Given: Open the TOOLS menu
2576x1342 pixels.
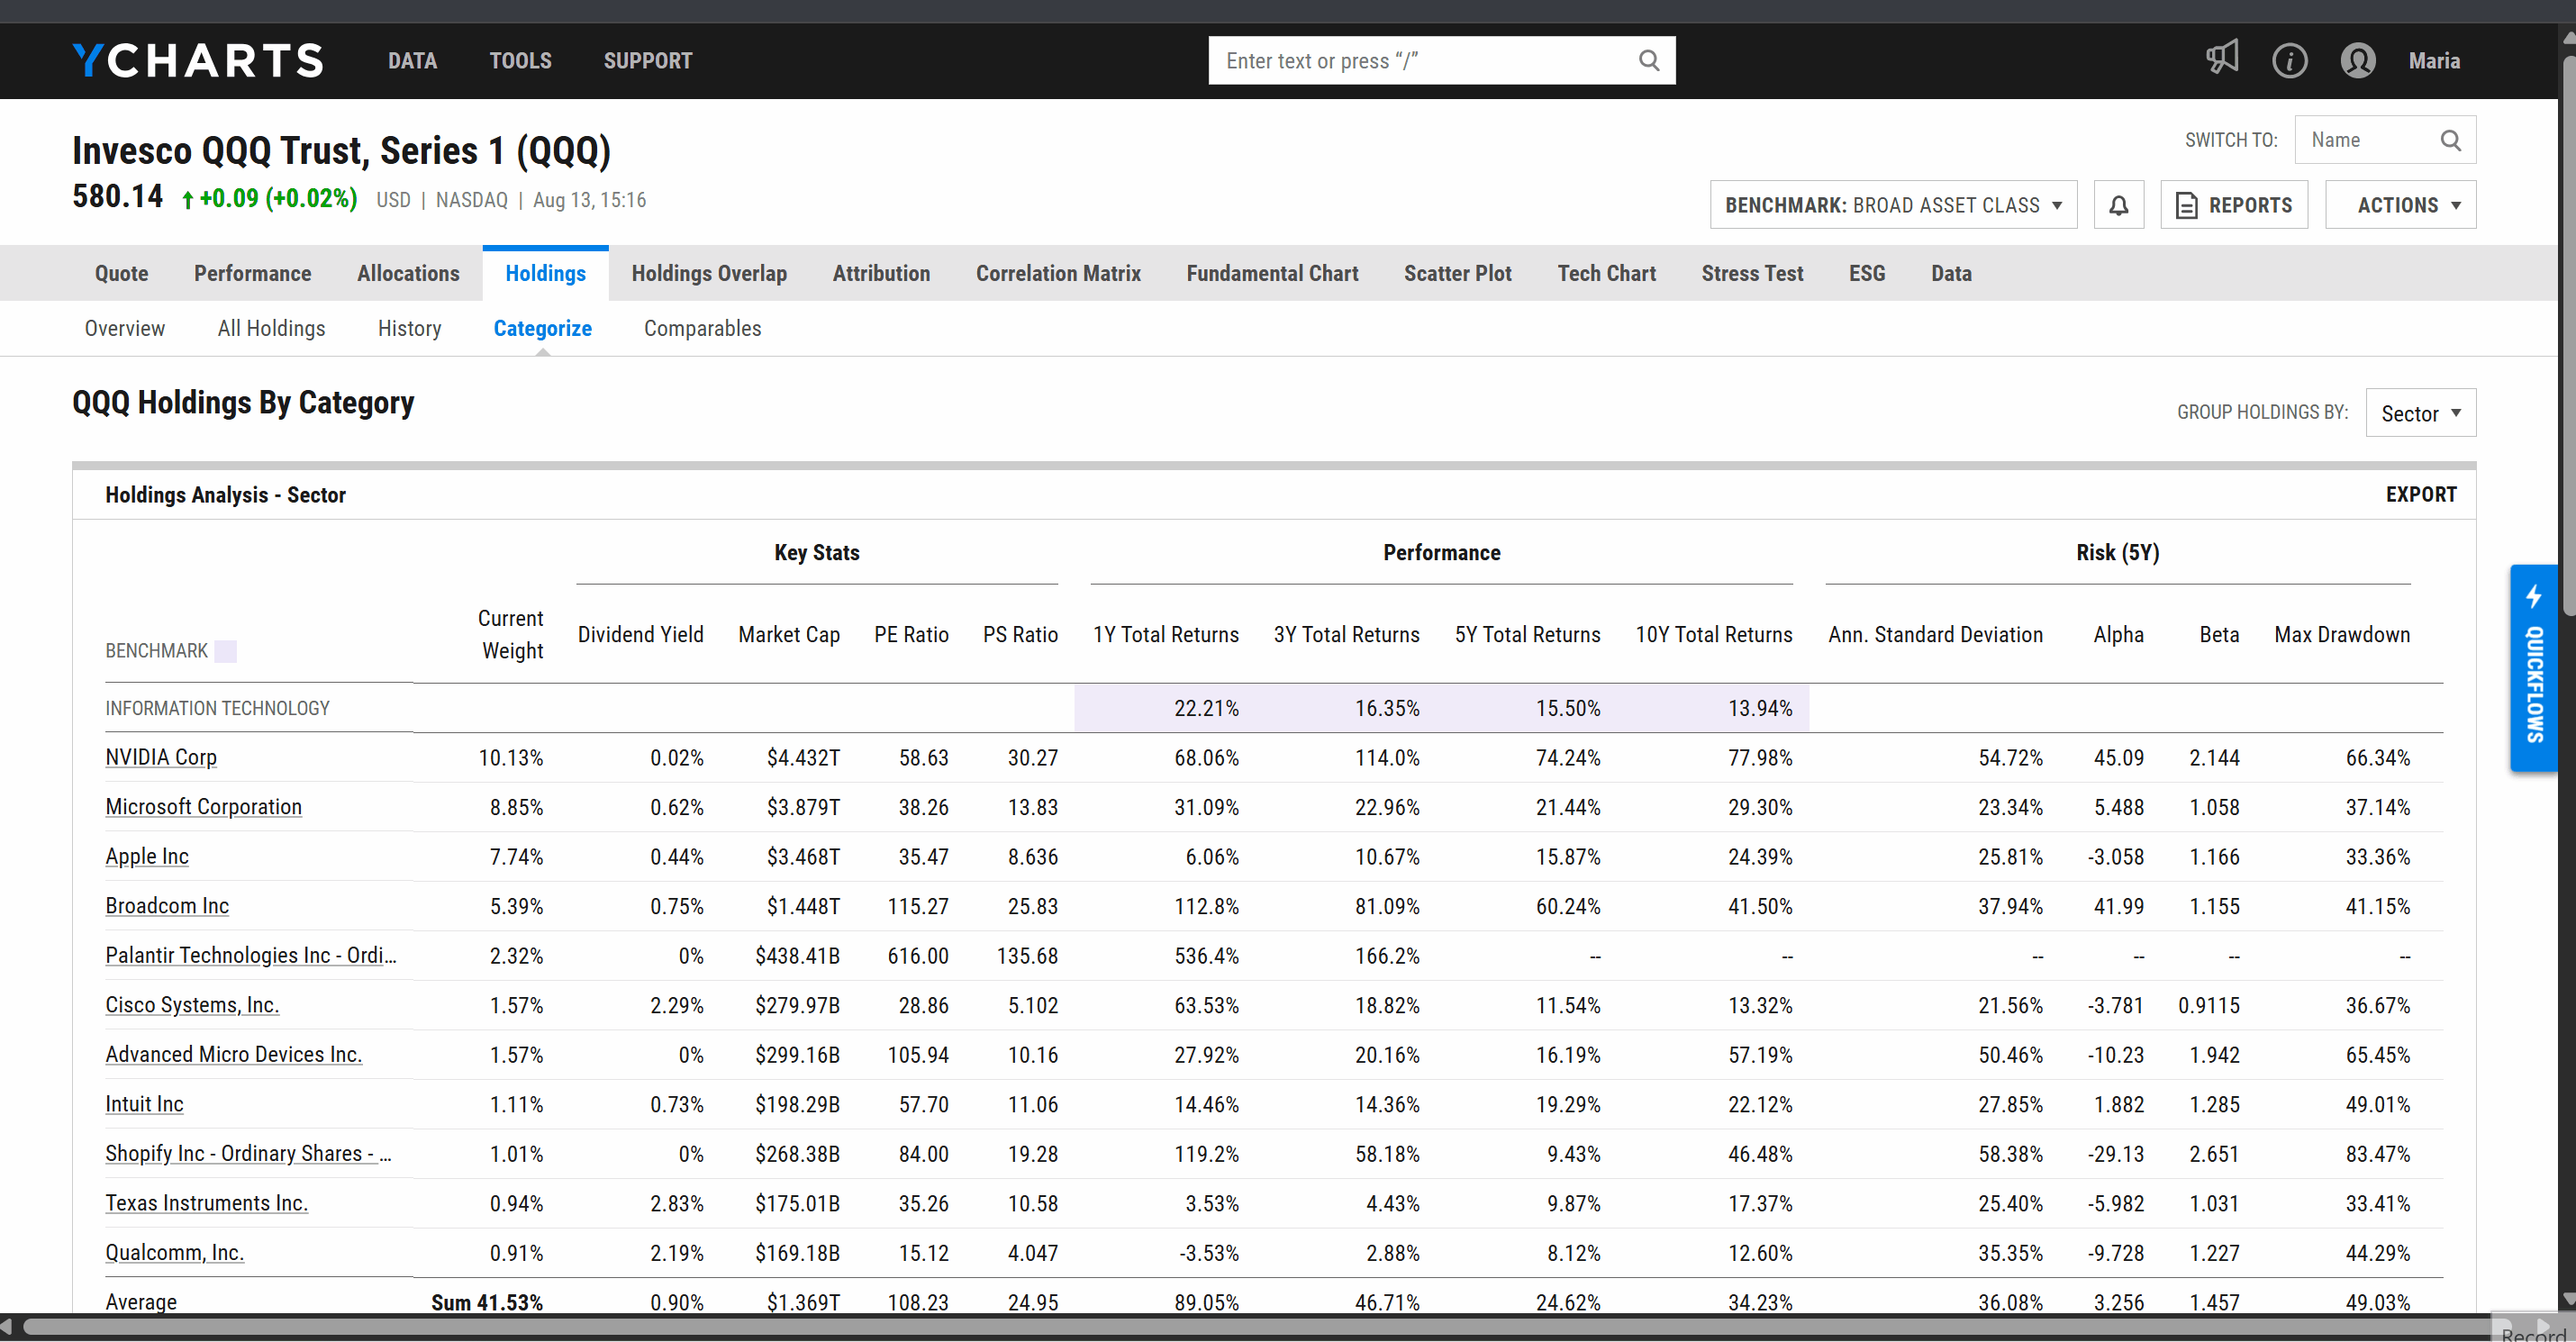Looking at the screenshot, I should pos(520,61).
